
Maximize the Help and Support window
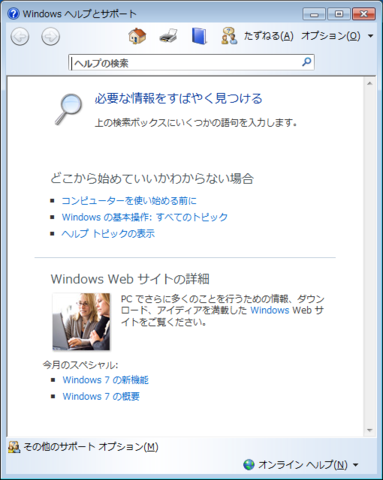click(x=339, y=14)
